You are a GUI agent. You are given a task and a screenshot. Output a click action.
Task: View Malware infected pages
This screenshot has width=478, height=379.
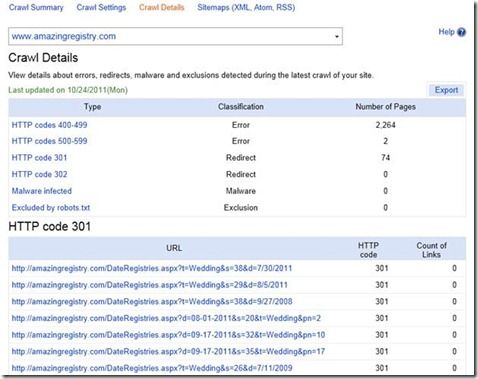(42, 191)
